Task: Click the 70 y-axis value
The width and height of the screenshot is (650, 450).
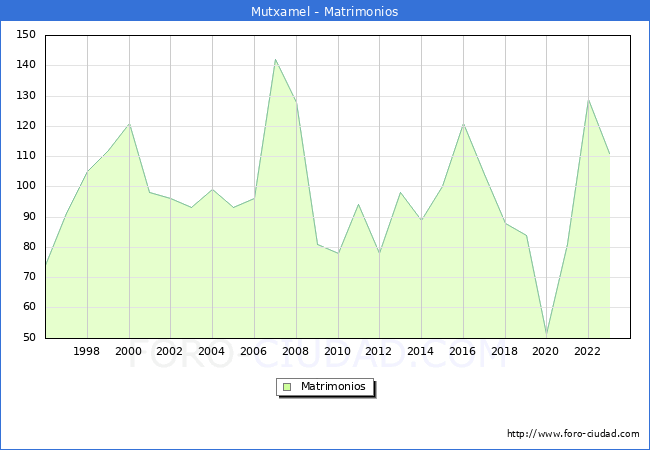Action: 29,277
